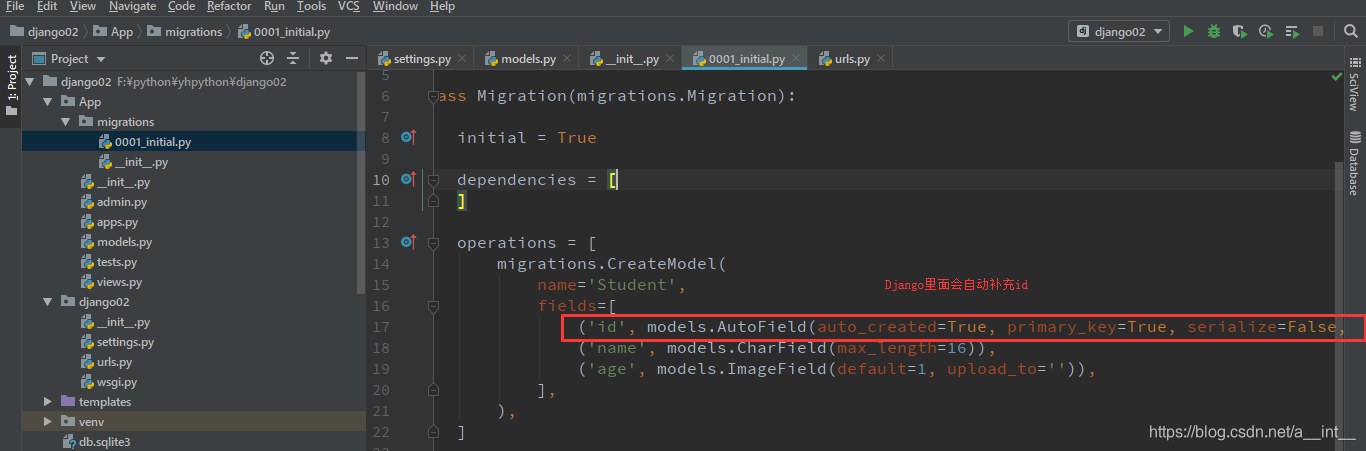This screenshot has height=451, width=1366.
Task: Start debugging with the green bug icon
Action: coord(1214,32)
